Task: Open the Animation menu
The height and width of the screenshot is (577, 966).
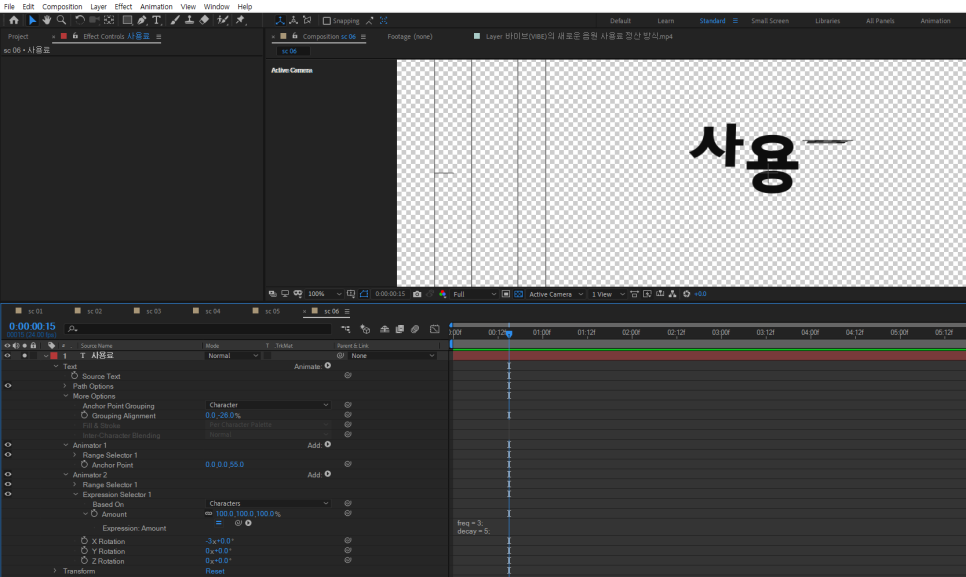Action: click(x=156, y=7)
